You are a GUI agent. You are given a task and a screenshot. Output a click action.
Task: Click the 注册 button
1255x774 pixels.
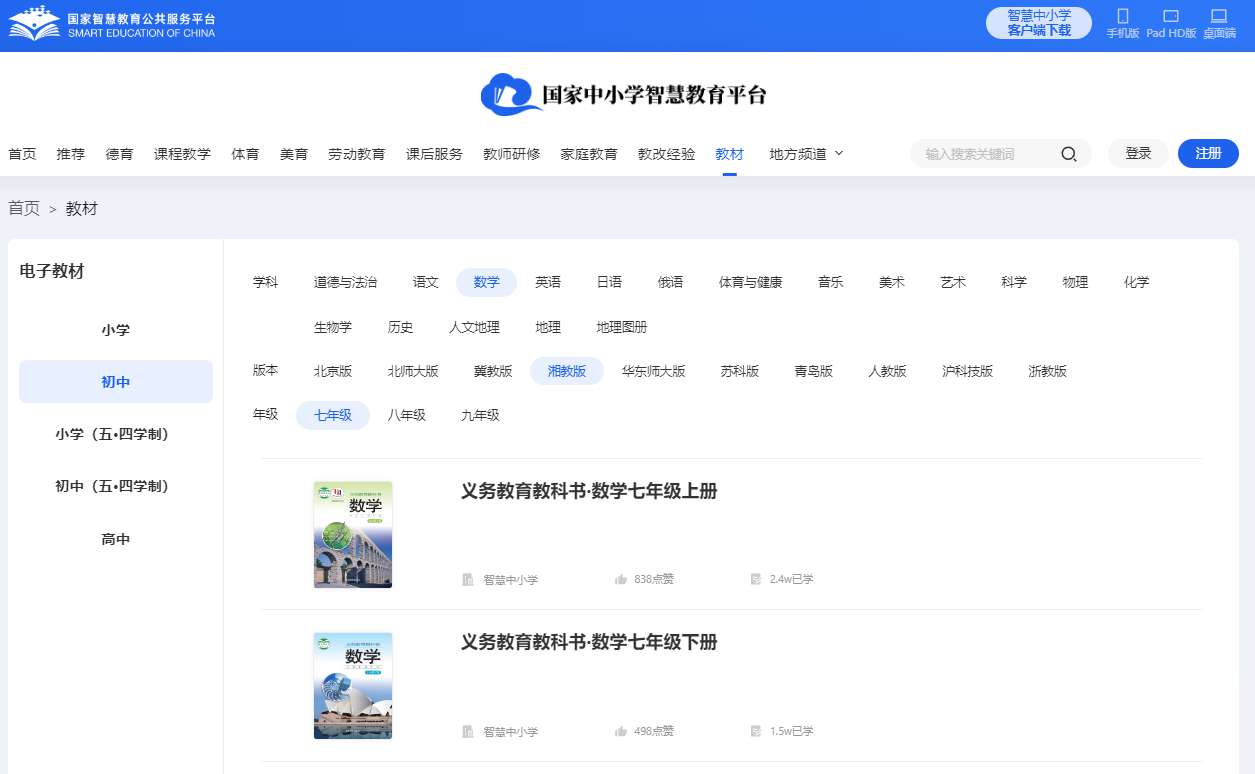point(1208,153)
